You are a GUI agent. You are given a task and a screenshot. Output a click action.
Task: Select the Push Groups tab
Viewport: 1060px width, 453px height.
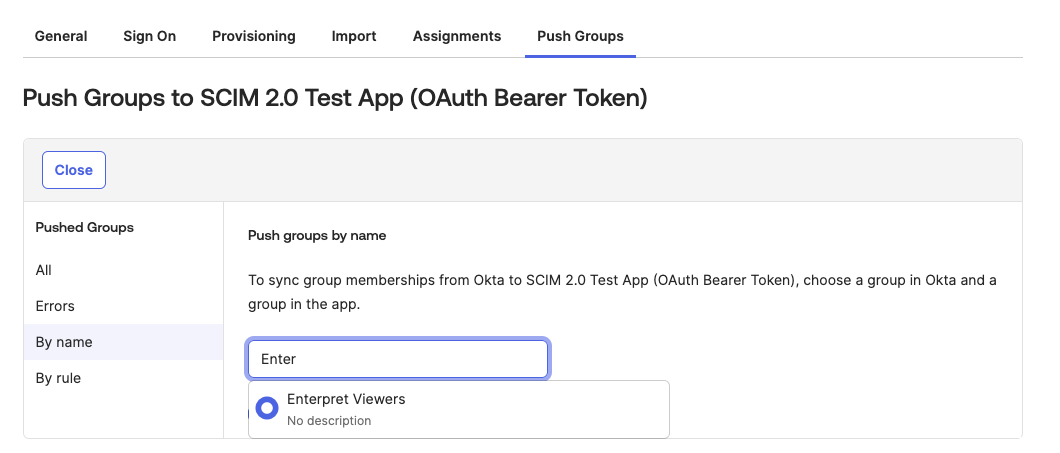click(580, 37)
